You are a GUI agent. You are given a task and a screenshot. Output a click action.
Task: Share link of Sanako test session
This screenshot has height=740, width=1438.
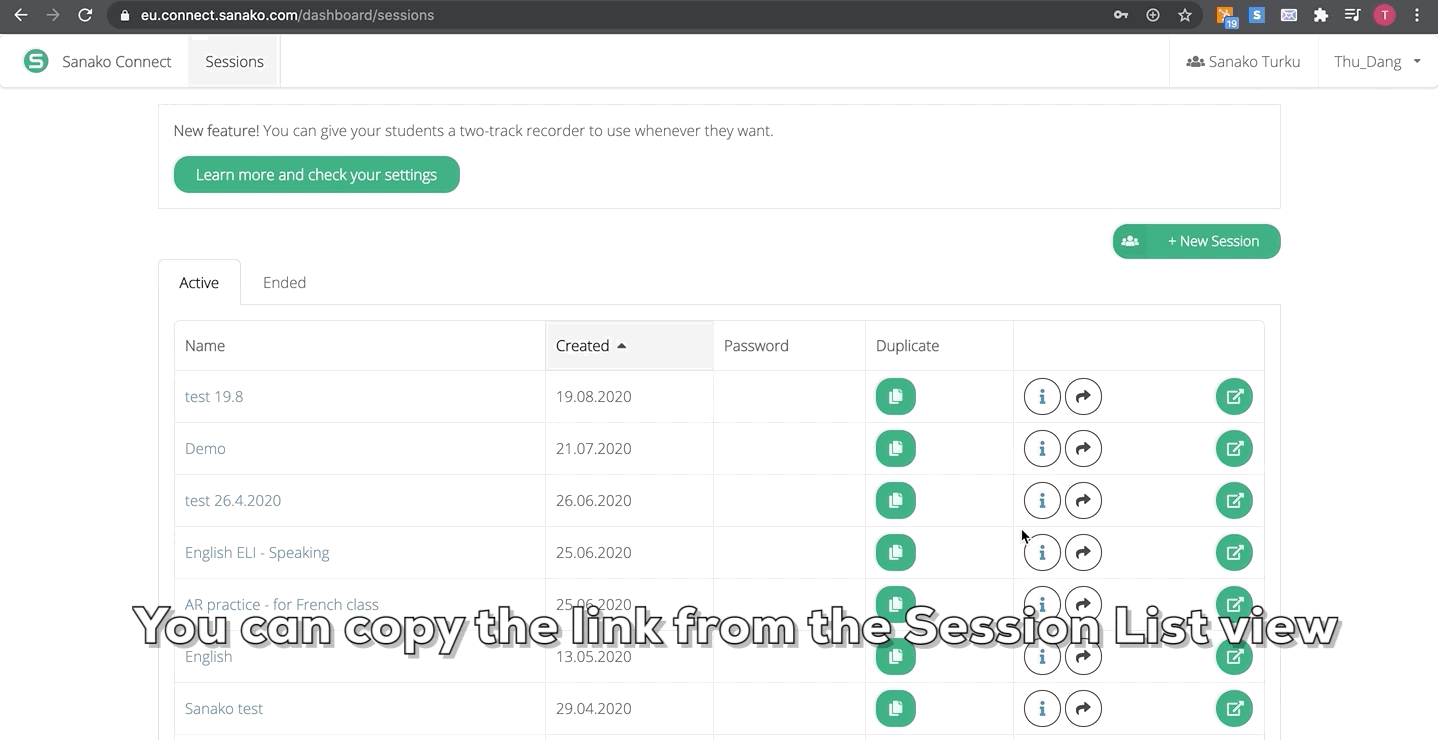[x=1083, y=708]
